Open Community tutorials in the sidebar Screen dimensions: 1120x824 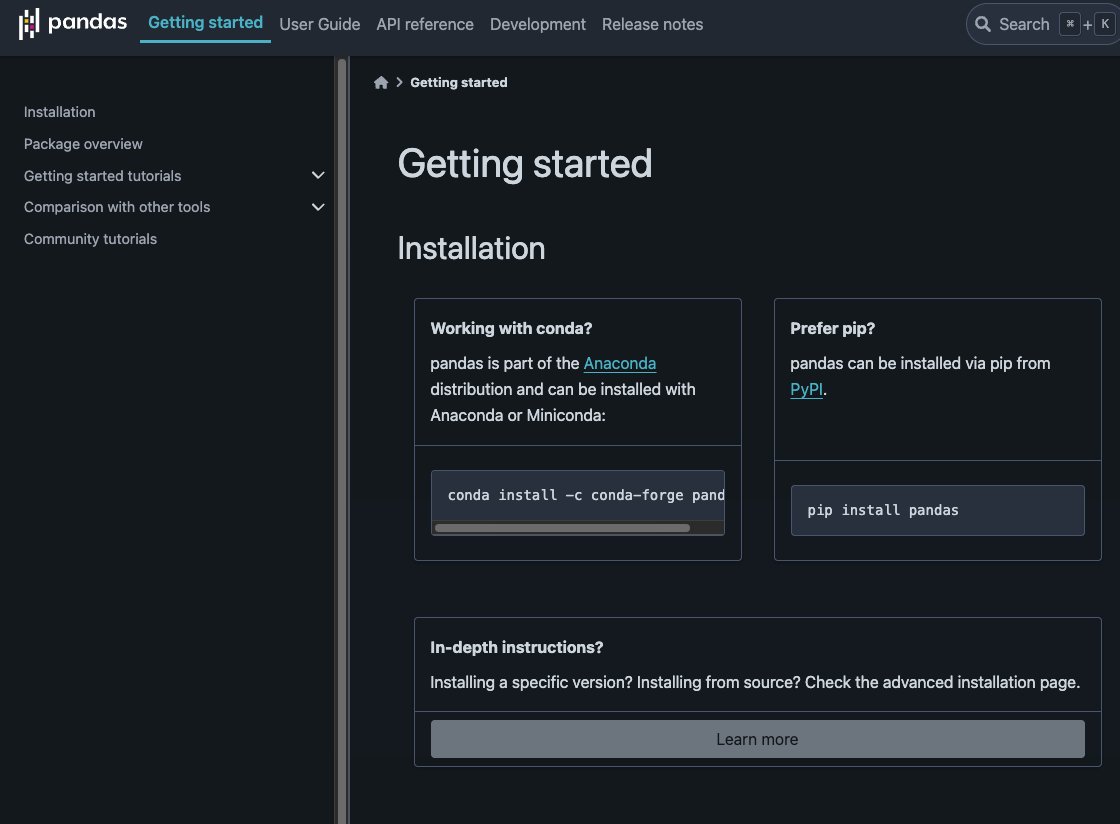[x=90, y=239]
